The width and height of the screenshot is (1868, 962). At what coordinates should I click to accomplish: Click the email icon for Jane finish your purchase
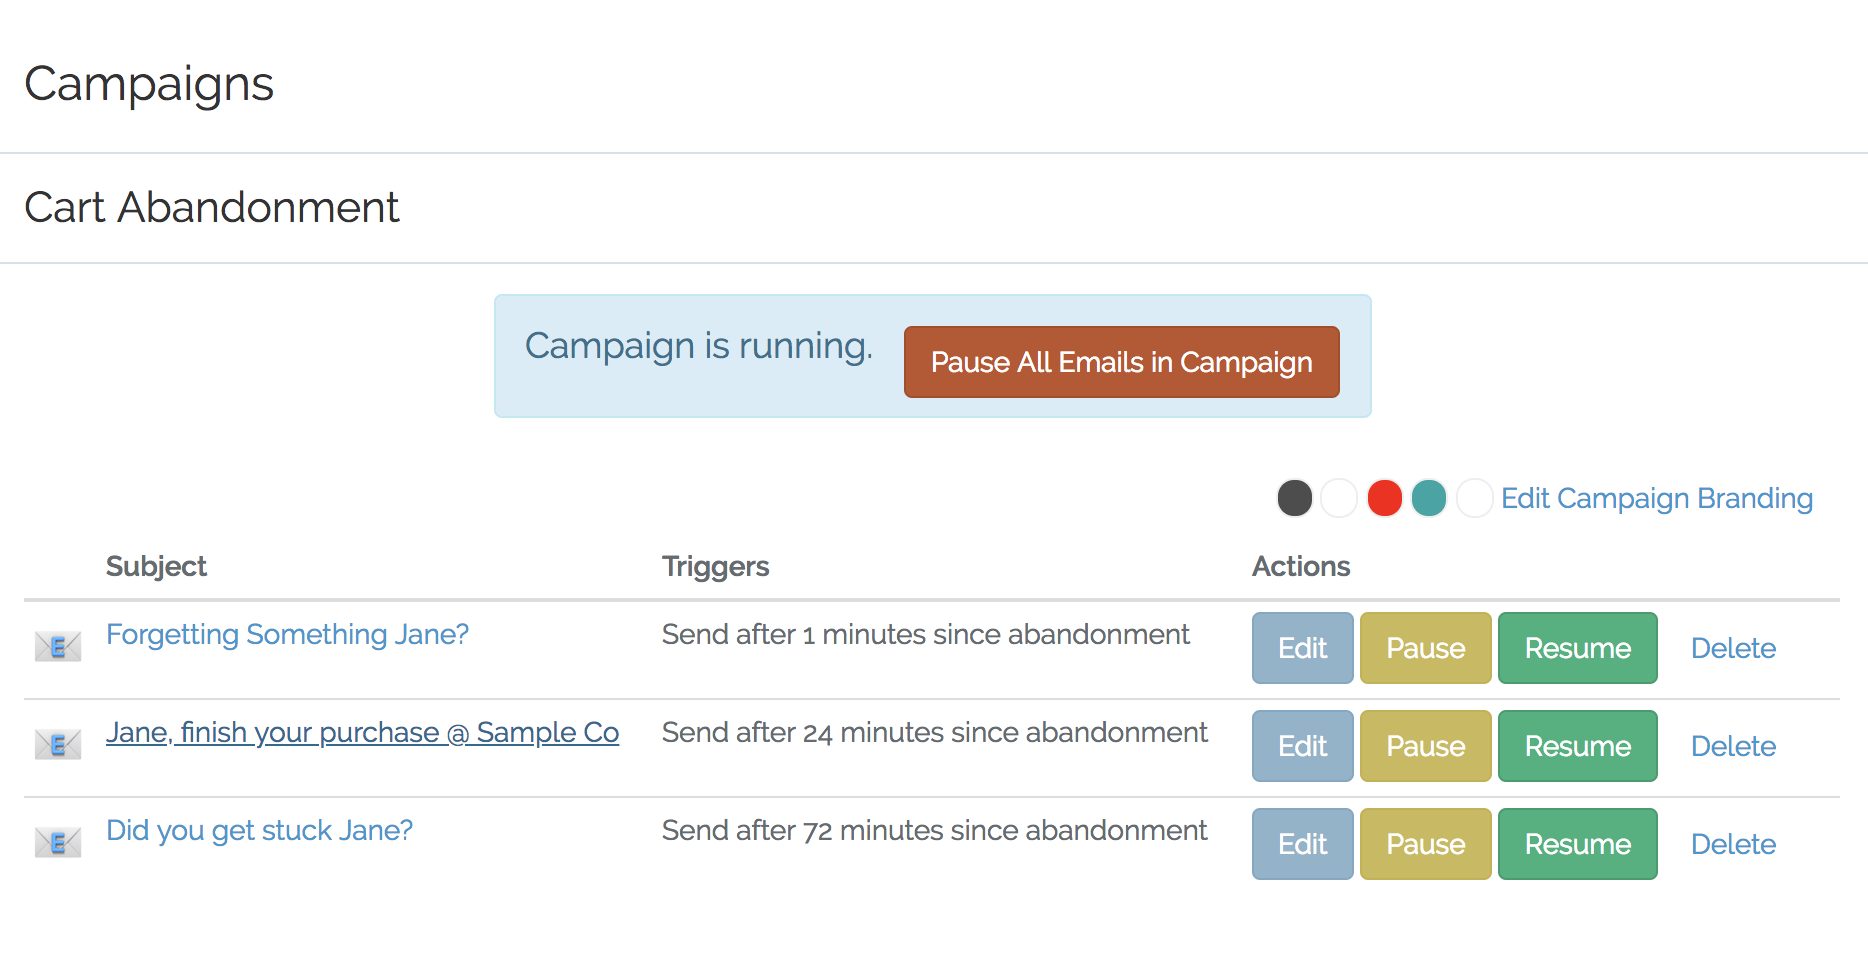point(57,744)
